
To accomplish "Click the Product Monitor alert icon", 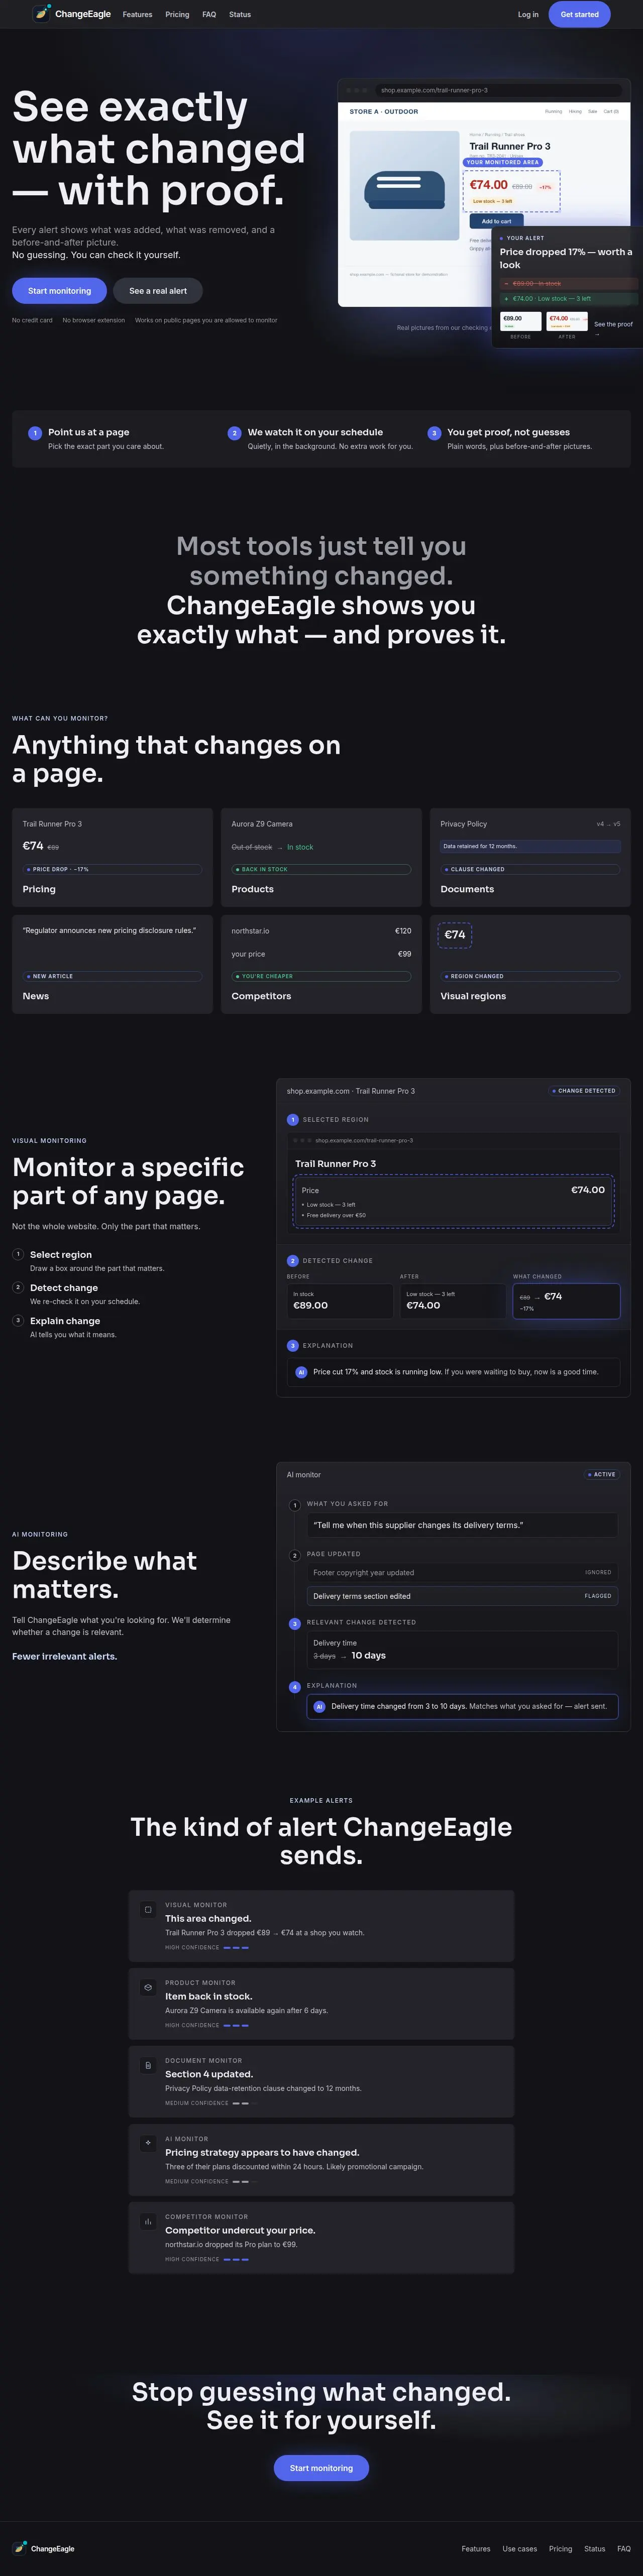I will click(148, 1987).
